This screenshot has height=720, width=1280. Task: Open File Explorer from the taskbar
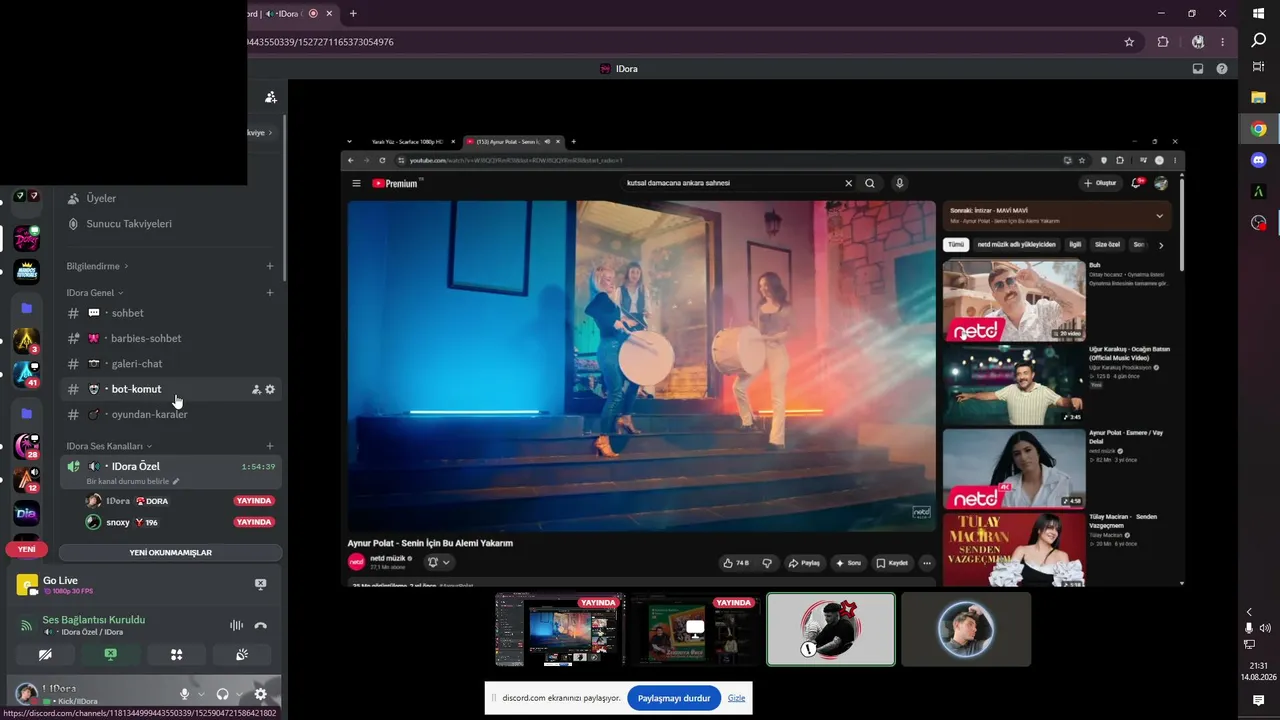(x=1259, y=97)
